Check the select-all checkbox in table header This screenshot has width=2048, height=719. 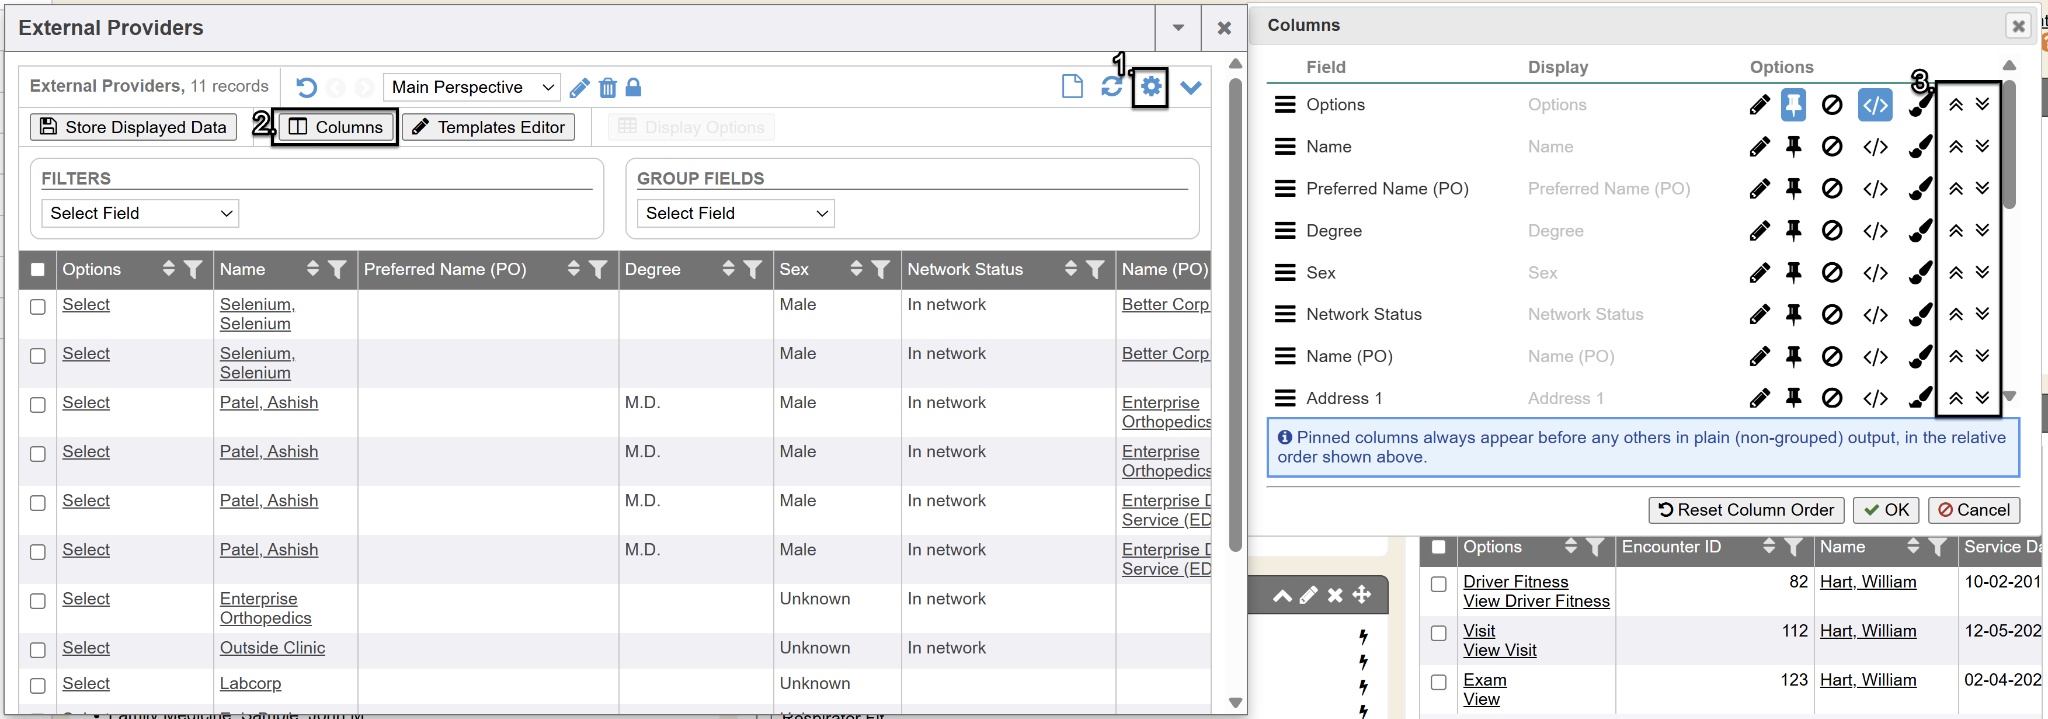point(38,270)
